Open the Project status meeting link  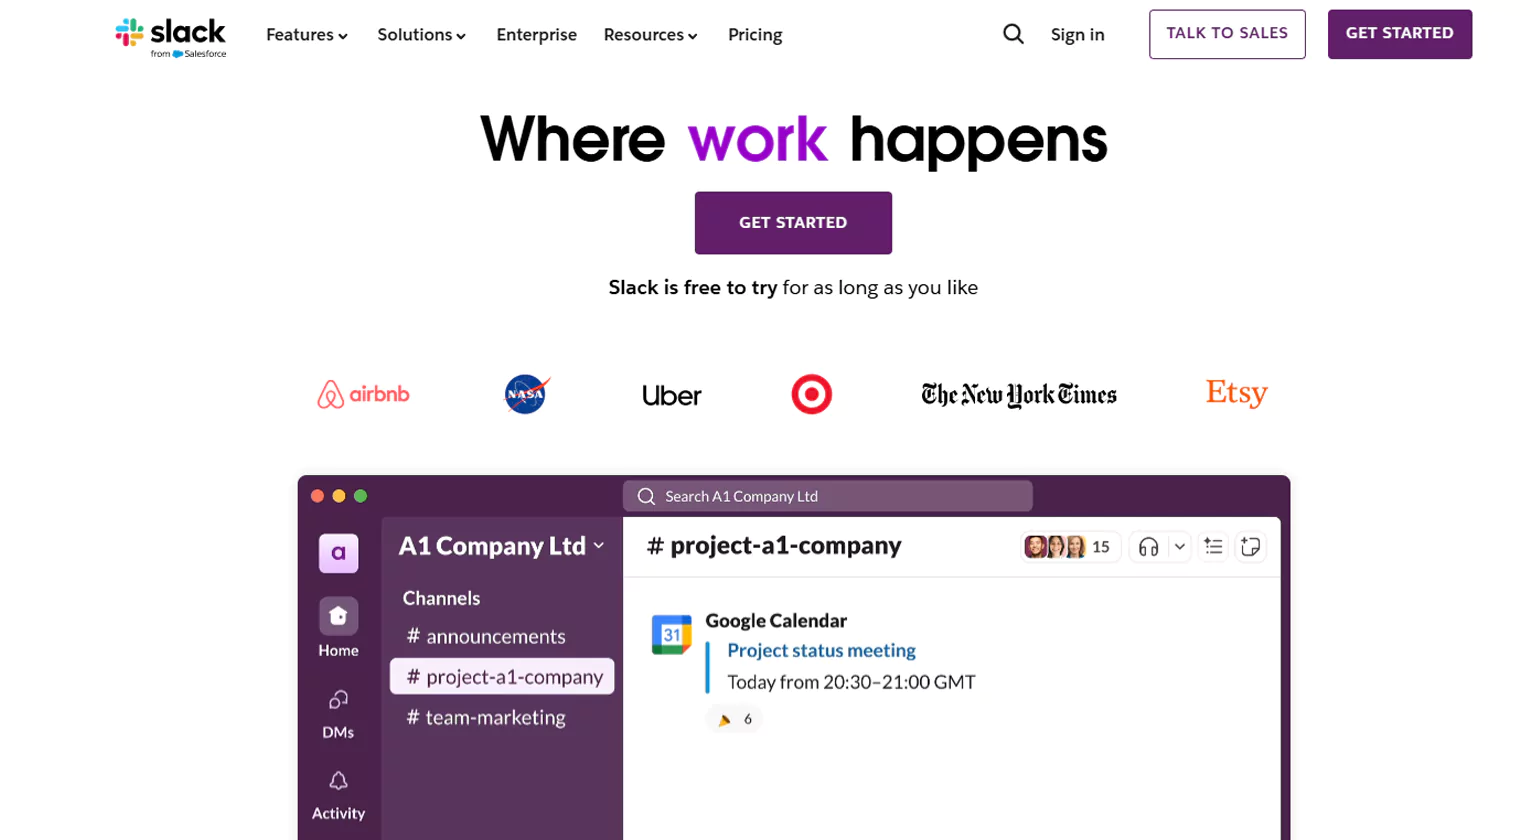point(820,650)
